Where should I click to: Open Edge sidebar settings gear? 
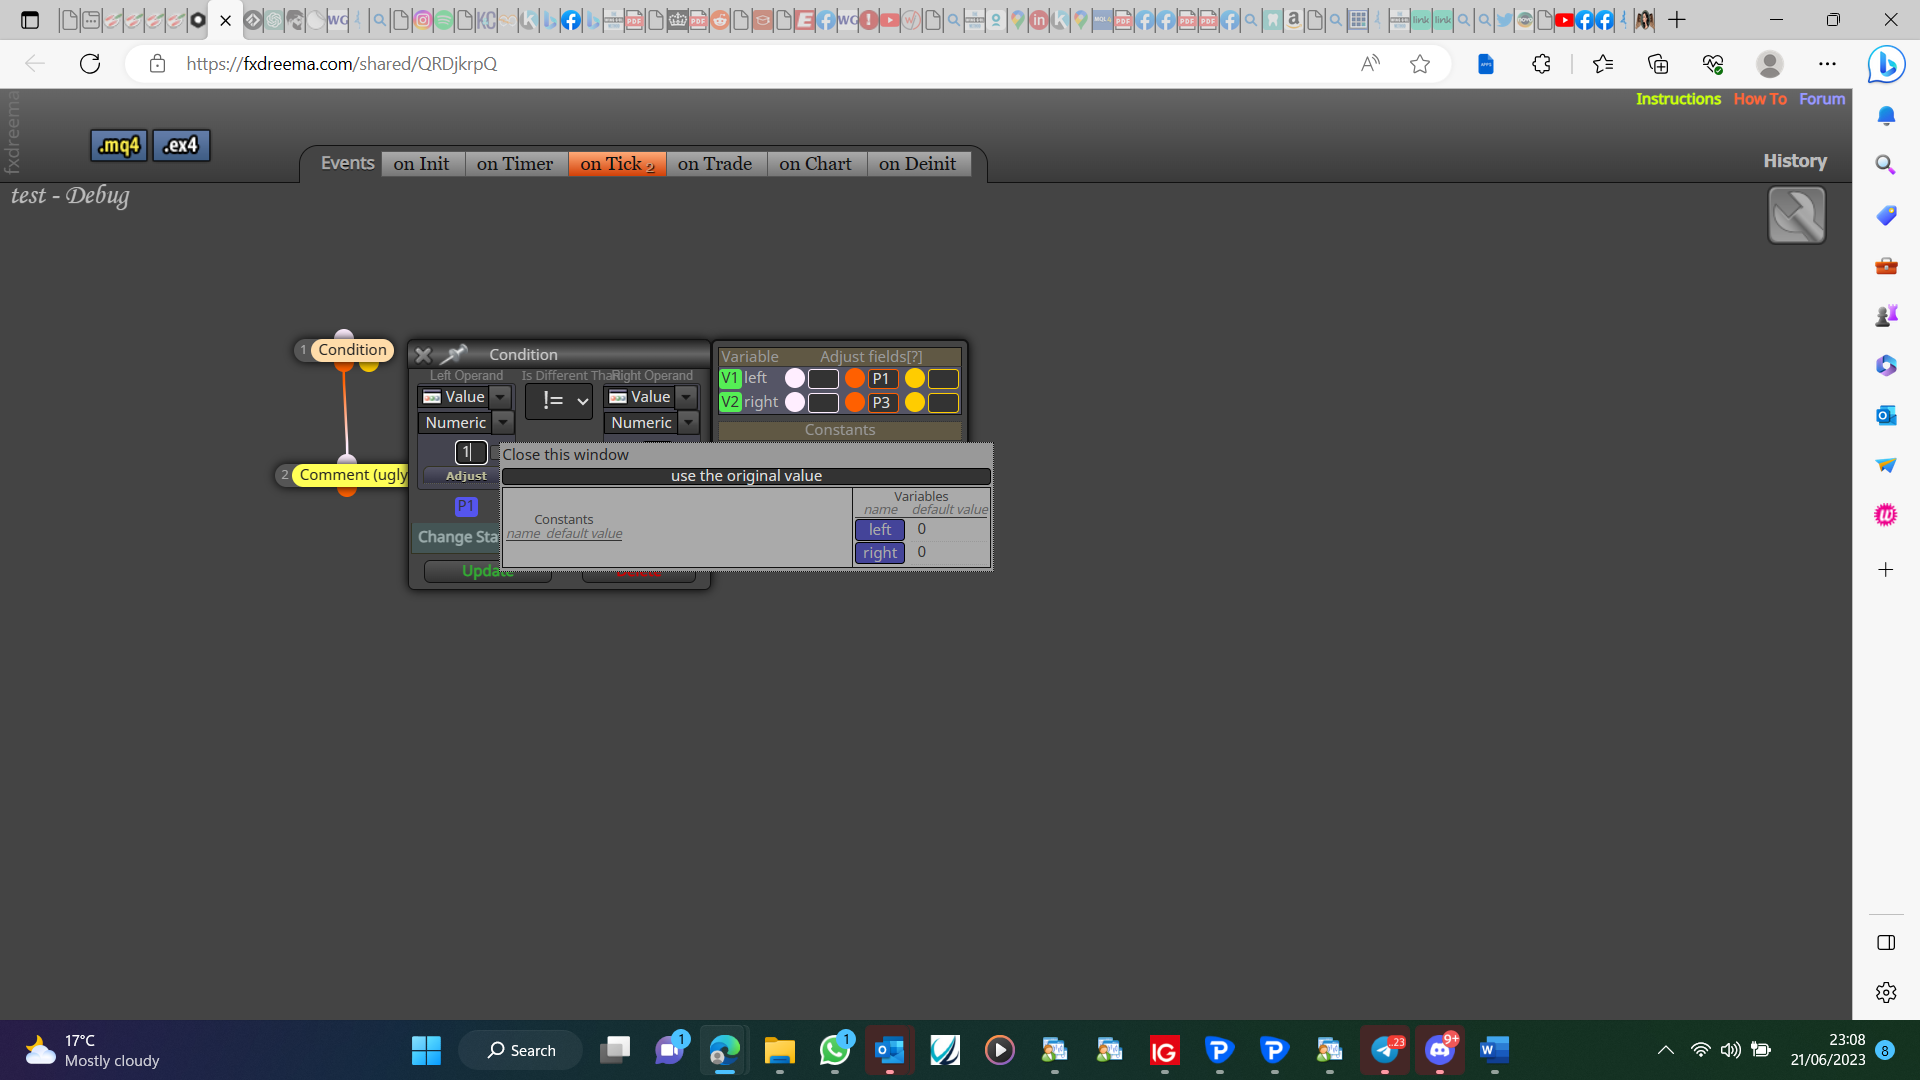1886,992
